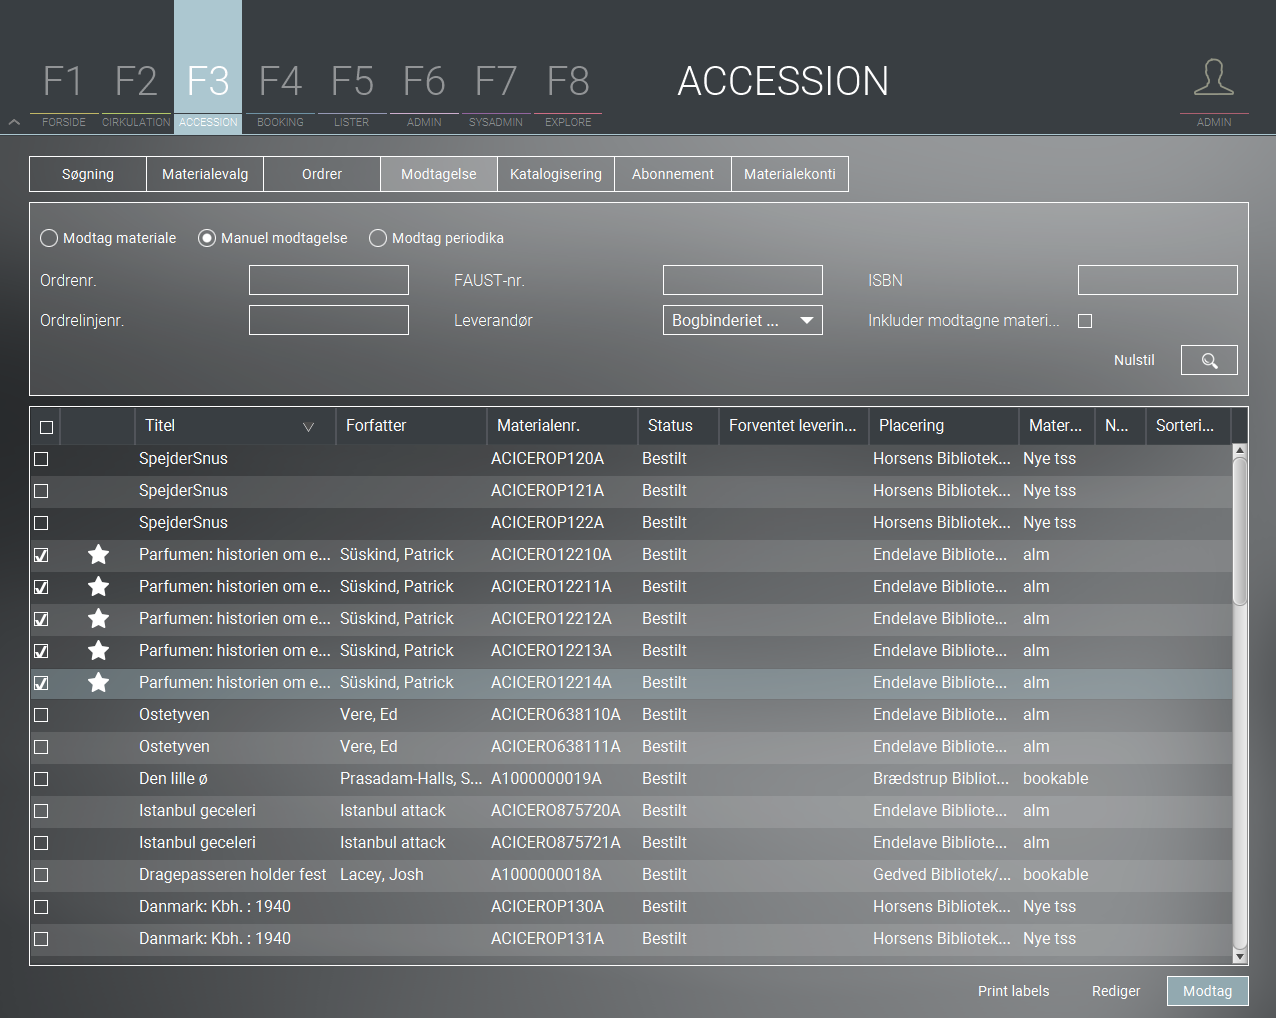The width and height of the screenshot is (1276, 1018).
Task: Click Print labels
Action: tap(1014, 991)
